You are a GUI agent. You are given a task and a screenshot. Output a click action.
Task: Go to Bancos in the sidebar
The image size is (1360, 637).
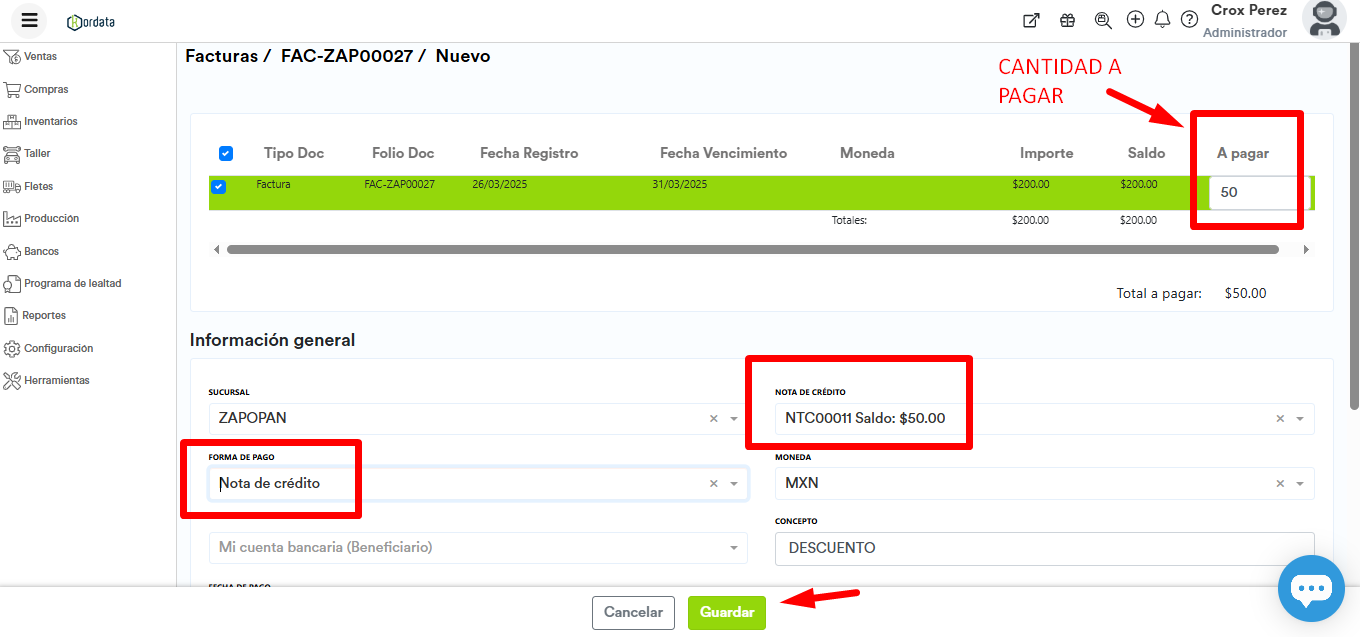(41, 251)
